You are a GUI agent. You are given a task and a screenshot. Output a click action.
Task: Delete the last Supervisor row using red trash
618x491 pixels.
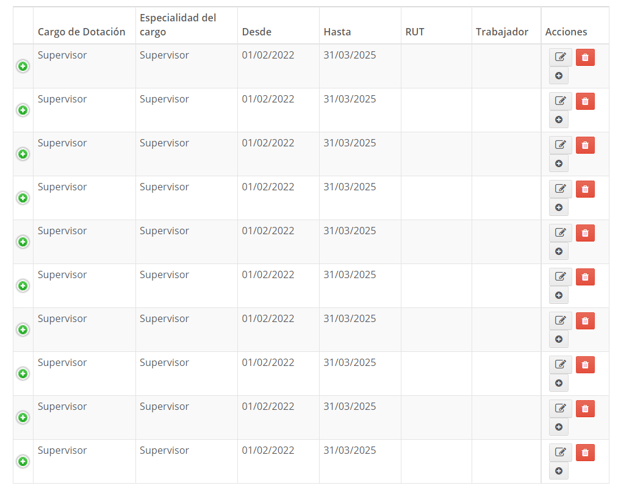pyautogui.click(x=585, y=452)
